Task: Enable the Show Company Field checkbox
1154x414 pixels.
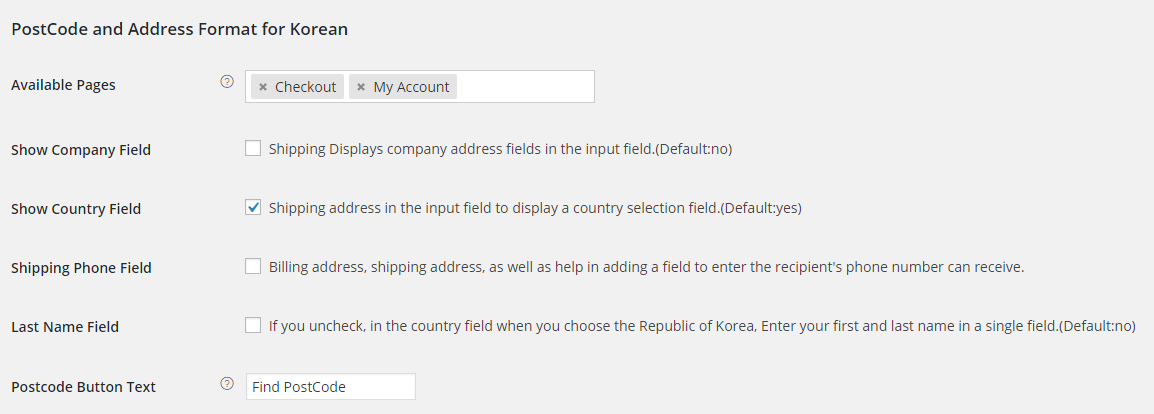Action: click(253, 149)
